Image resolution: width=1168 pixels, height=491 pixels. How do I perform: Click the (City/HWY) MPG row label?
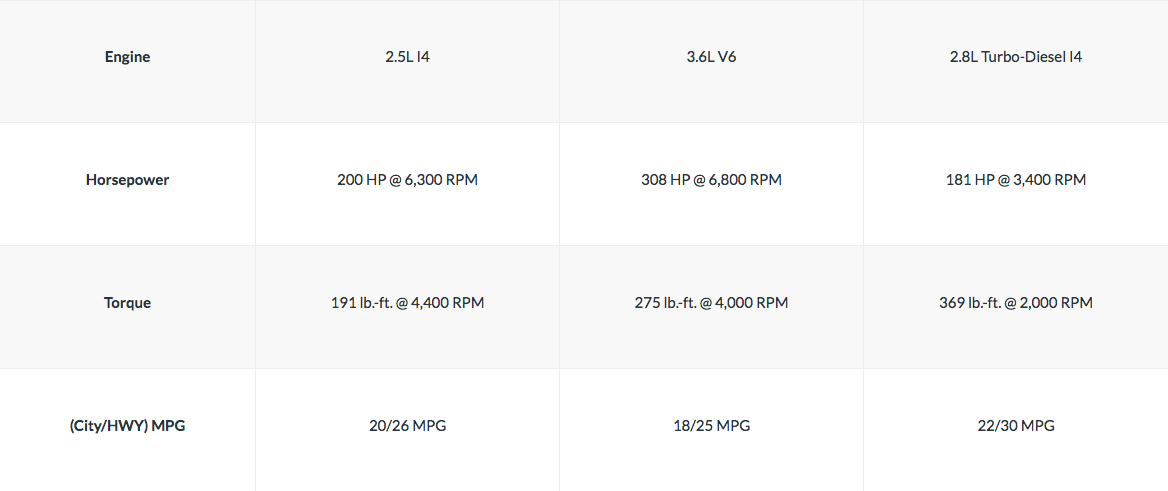pyautogui.click(x=127, y=427)
